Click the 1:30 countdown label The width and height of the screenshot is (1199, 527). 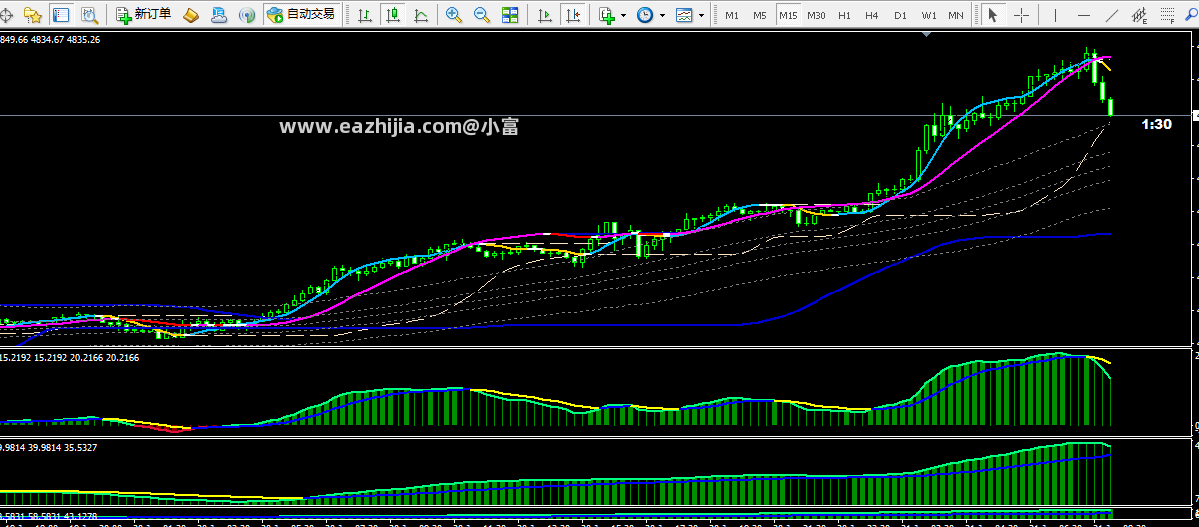click(x=1156, y=124)
